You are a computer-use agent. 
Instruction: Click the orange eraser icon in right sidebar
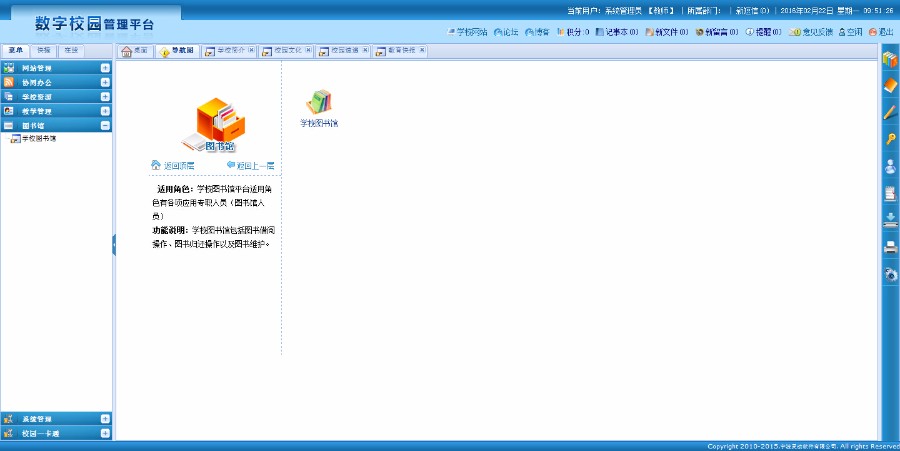tap(890, 85)
